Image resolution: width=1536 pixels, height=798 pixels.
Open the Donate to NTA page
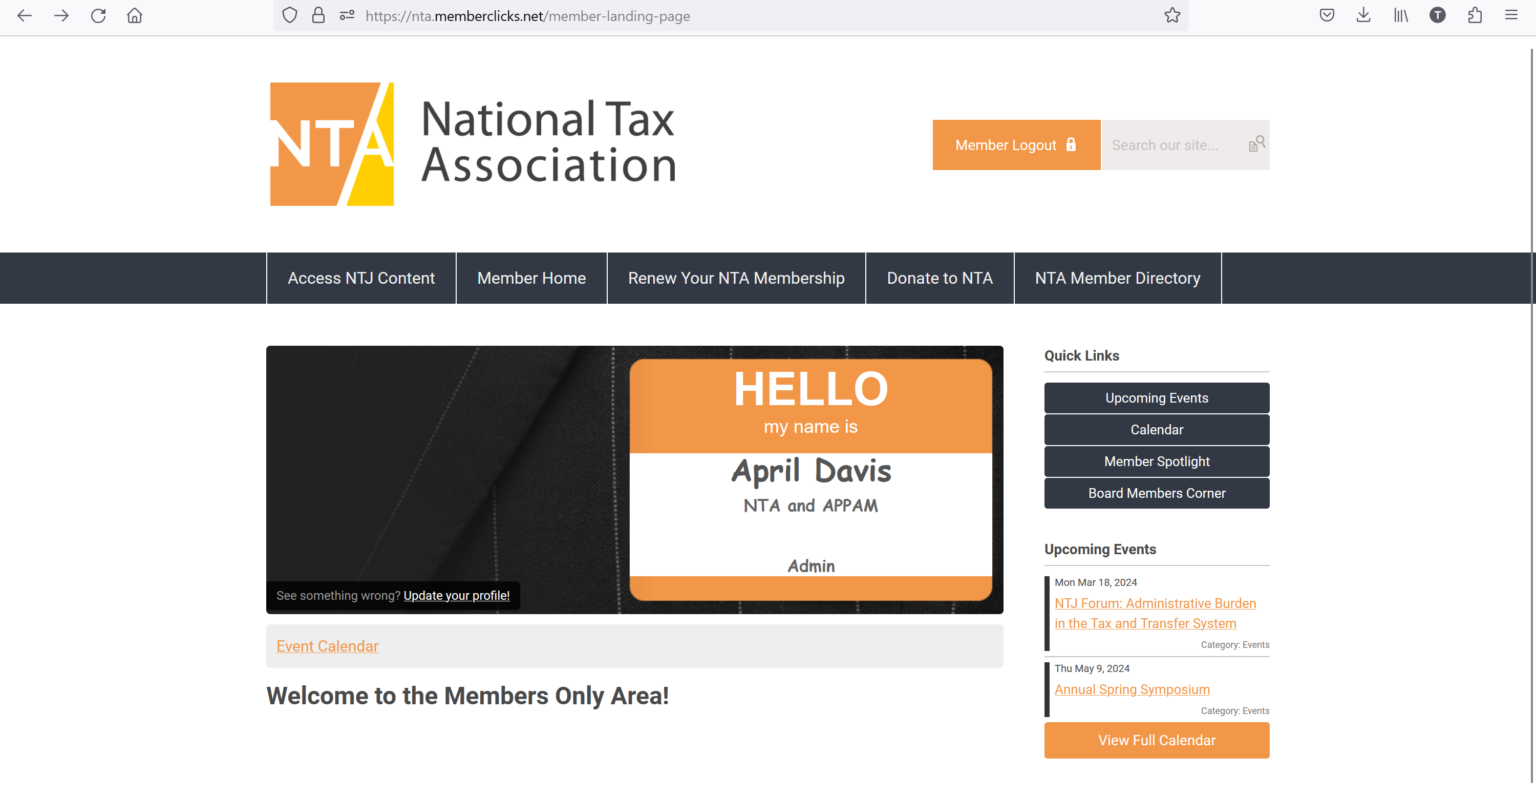coord(939,278)
